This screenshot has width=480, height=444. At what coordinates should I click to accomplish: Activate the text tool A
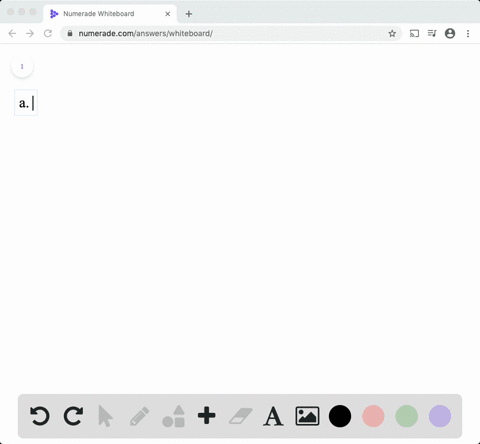click(273, 416)
